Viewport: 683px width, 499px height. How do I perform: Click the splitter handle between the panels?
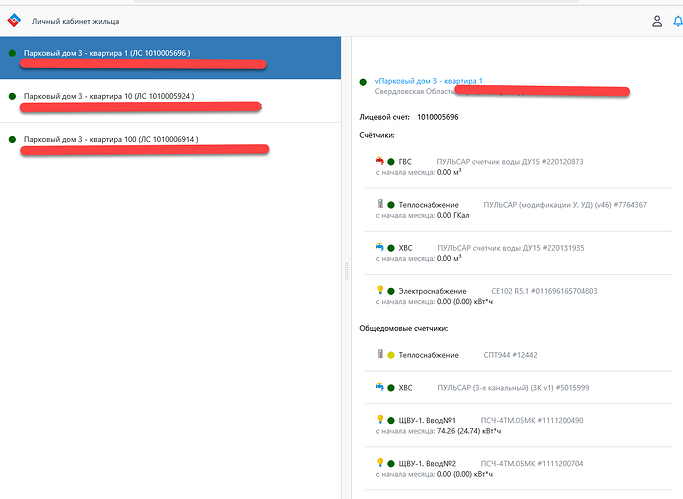coord(346,269)
